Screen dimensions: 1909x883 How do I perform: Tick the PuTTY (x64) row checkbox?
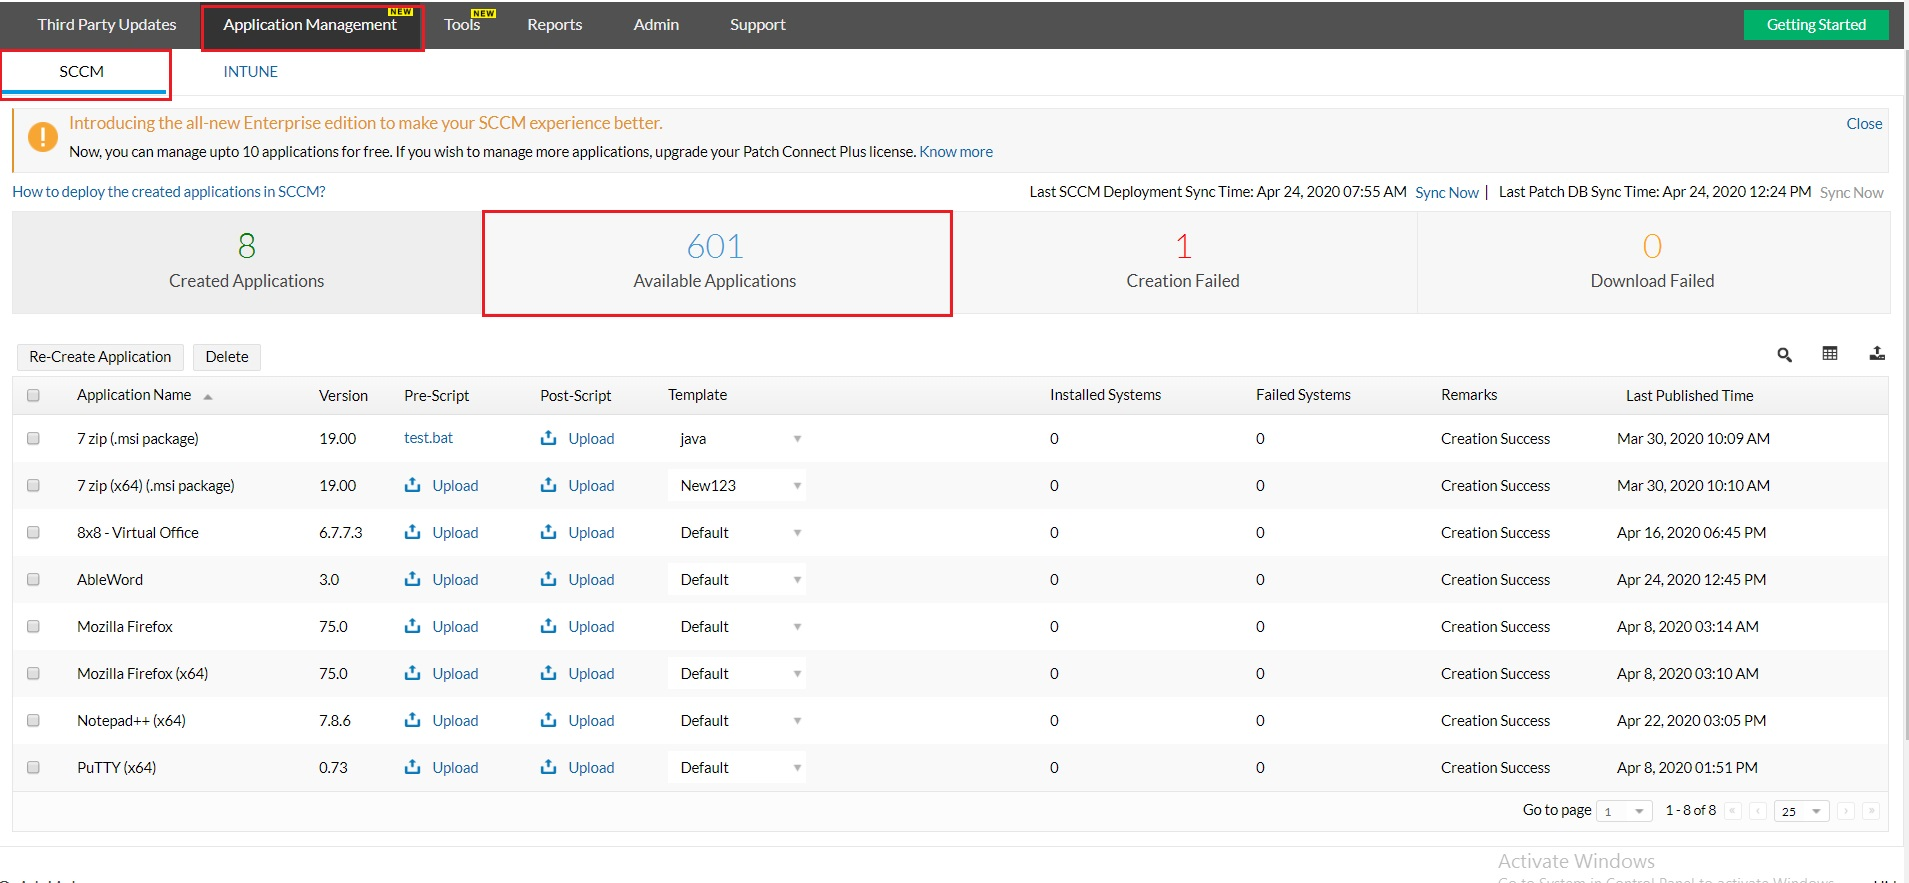[x=33, y=767]
